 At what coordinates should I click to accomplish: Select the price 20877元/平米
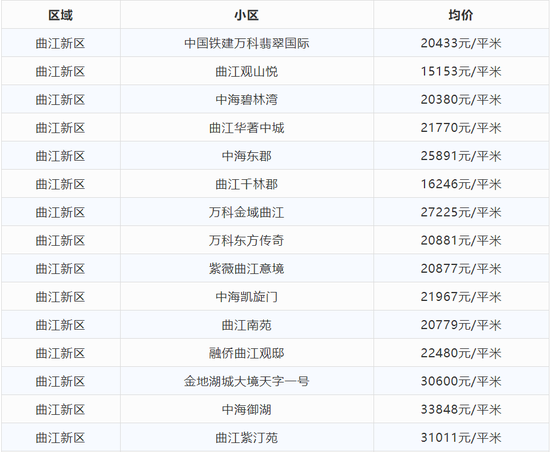point(461,269)
